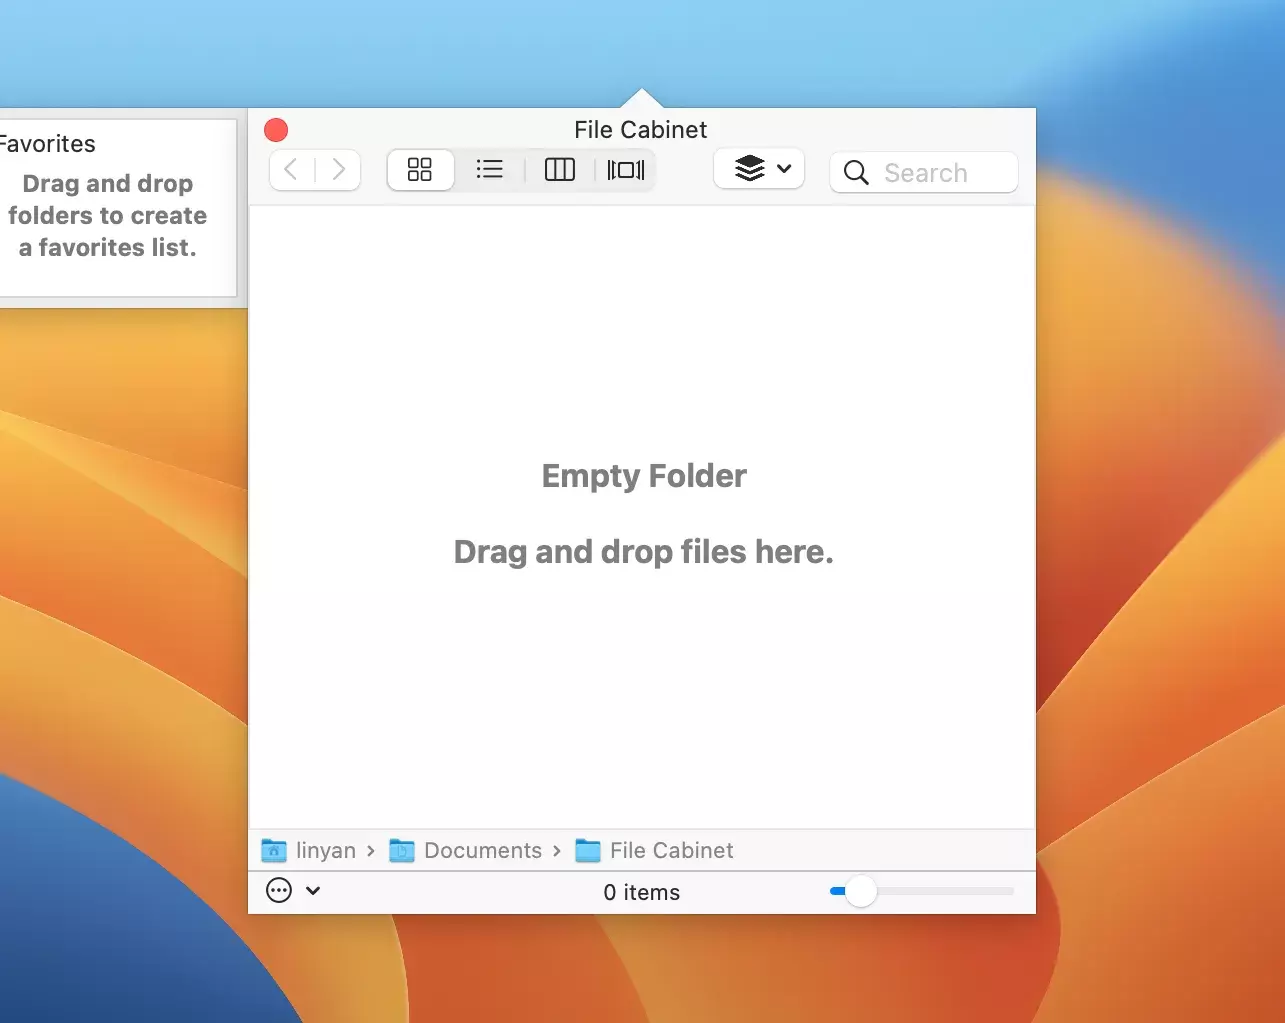
Task: Open the ellipsis action menu icon
Action: pyautogui.click(x=279, y=890)
